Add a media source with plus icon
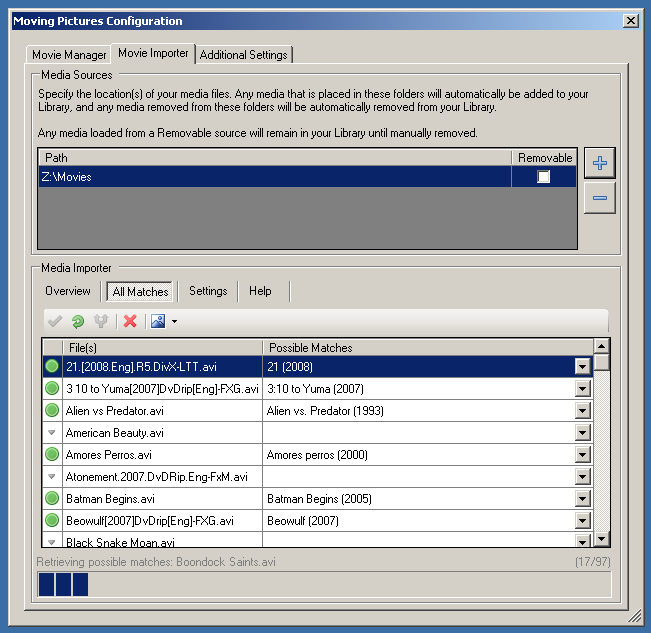Image resolution: width=651 pixels, height=633 pixels. tap(600, 163)
